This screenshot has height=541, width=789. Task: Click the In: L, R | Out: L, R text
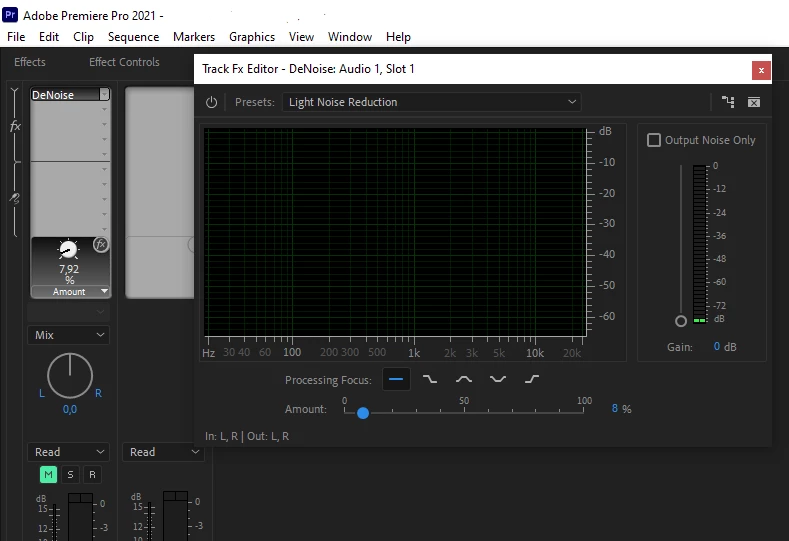(247, 436)
